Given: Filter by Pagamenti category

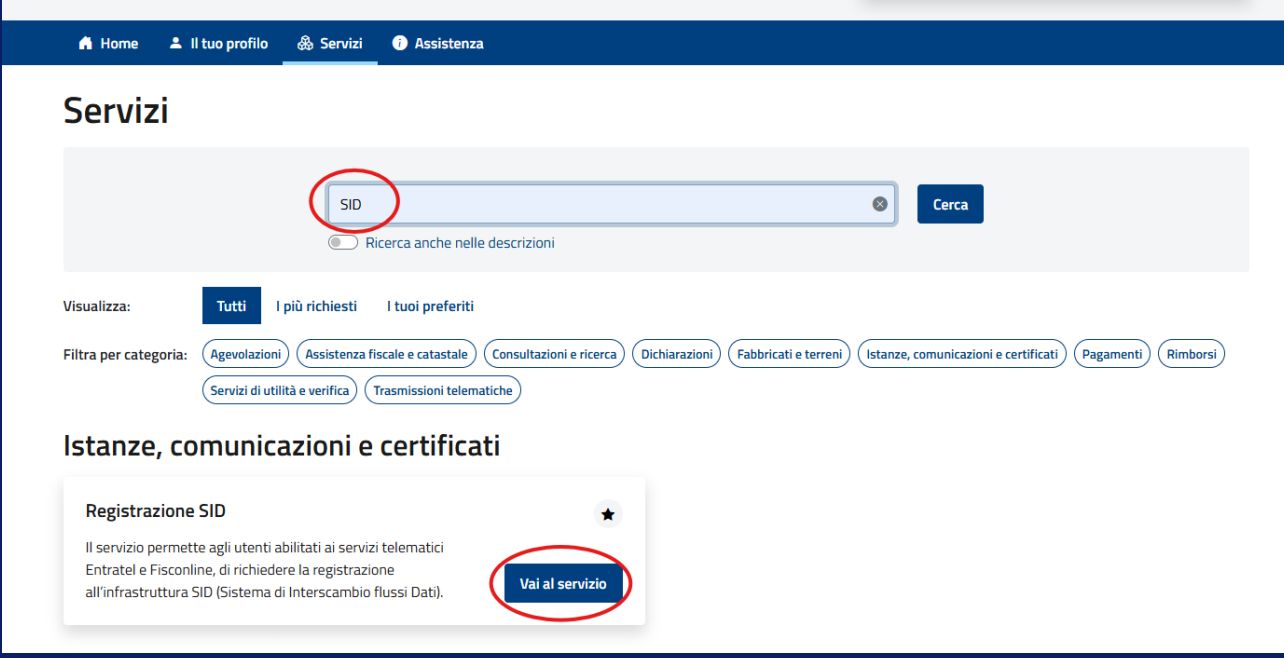Looking at the screenshot, I should (x=1112, y=354).
